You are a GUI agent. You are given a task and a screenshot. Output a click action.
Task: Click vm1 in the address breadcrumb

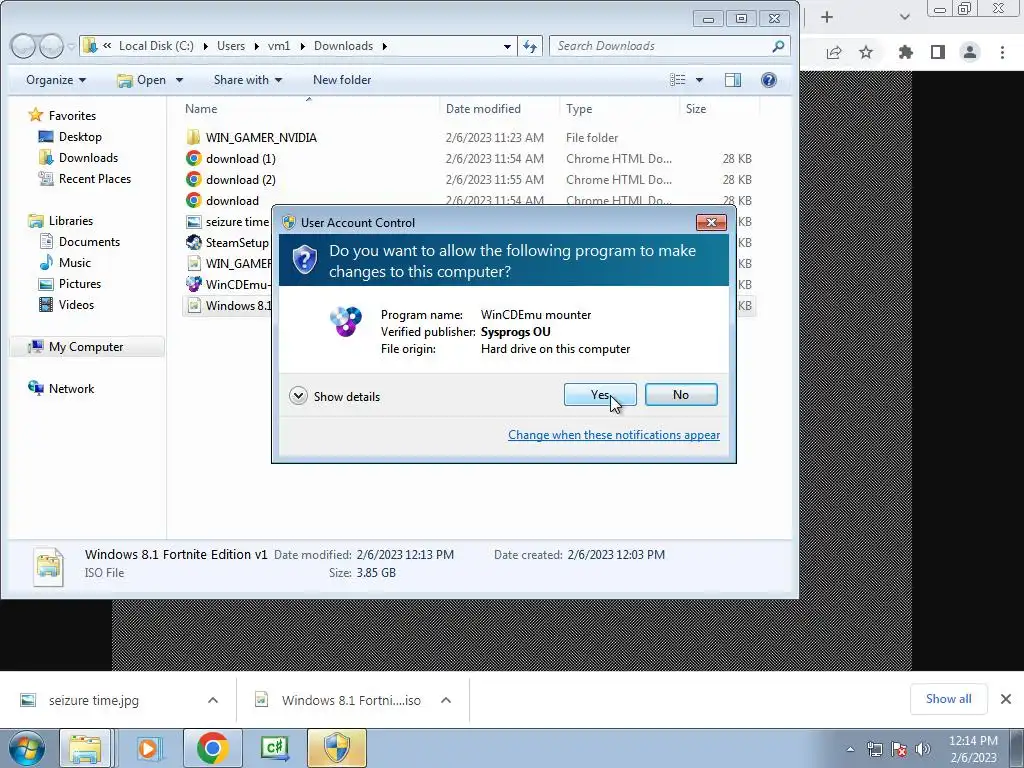tap(279, 46)
